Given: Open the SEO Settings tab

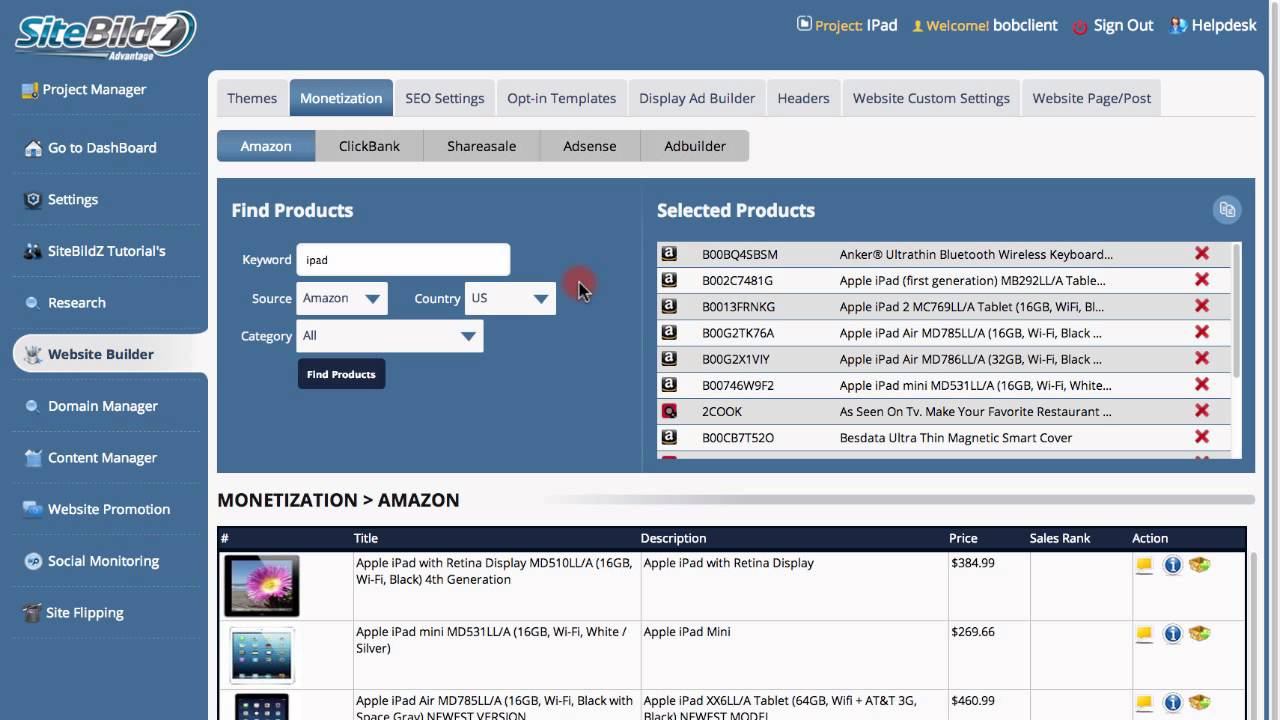Looking at the screenshot, I should (x=445, y=98).
